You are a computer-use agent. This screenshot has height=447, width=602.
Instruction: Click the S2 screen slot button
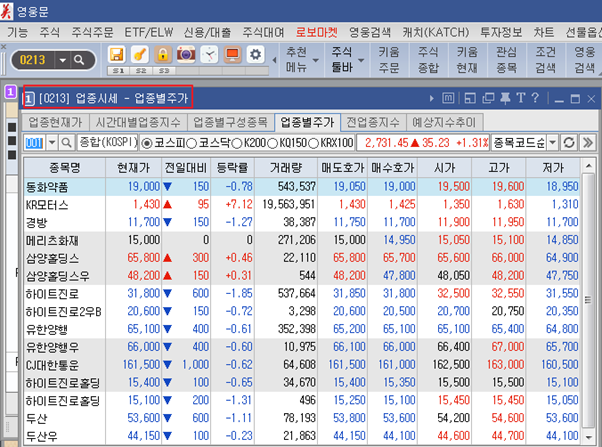141,71
